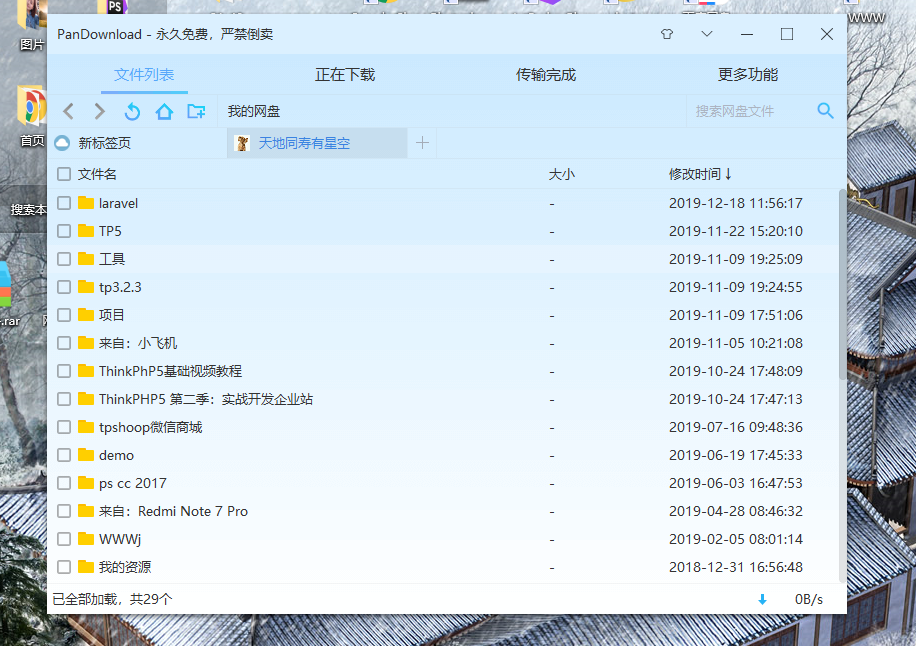
Task: Open the WWWj folder icon
Action: (x=86, y=539)
